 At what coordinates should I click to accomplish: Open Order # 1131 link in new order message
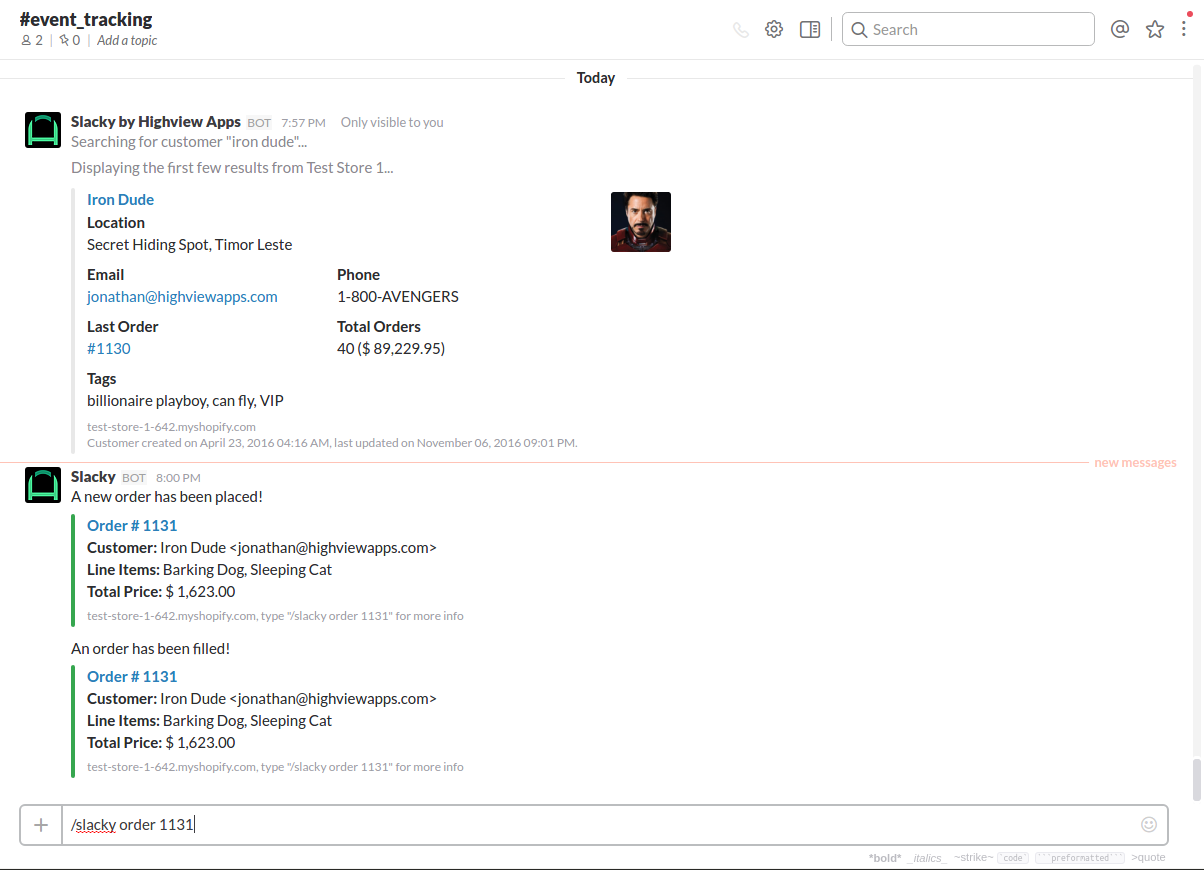pos(132,526)
